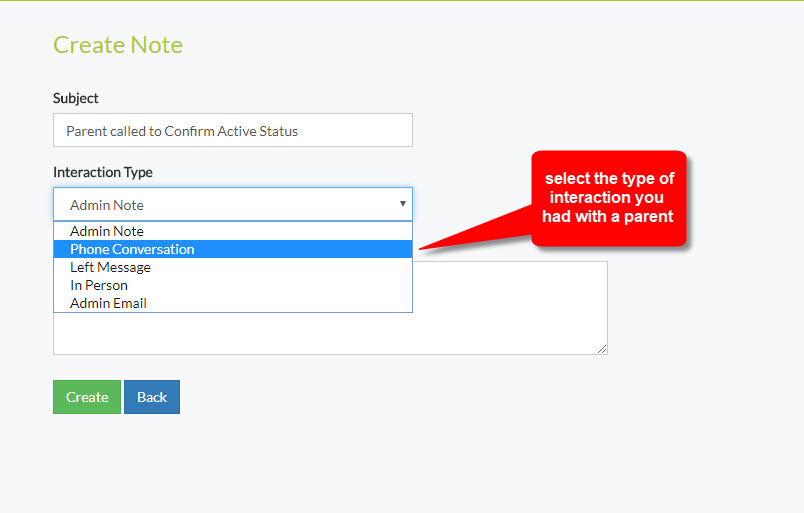Select Admin Note from the list
The image size is (804, 513).
107,231
